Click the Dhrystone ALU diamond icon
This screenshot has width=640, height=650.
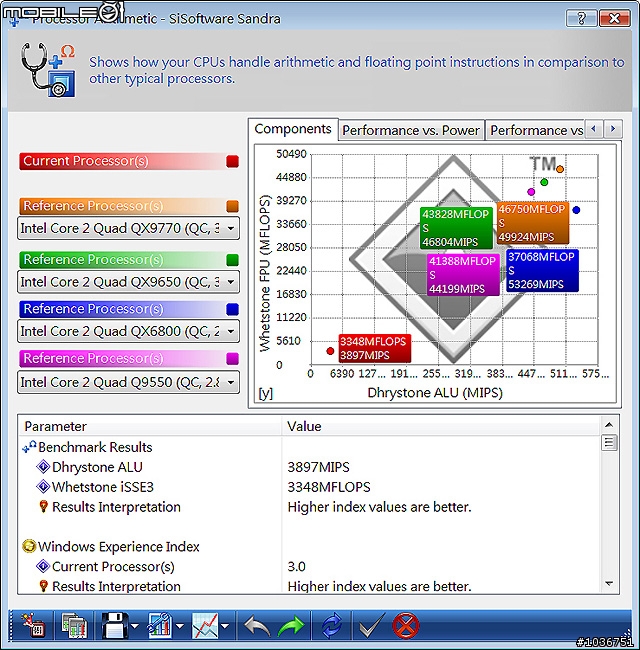[x=43, y=467]
